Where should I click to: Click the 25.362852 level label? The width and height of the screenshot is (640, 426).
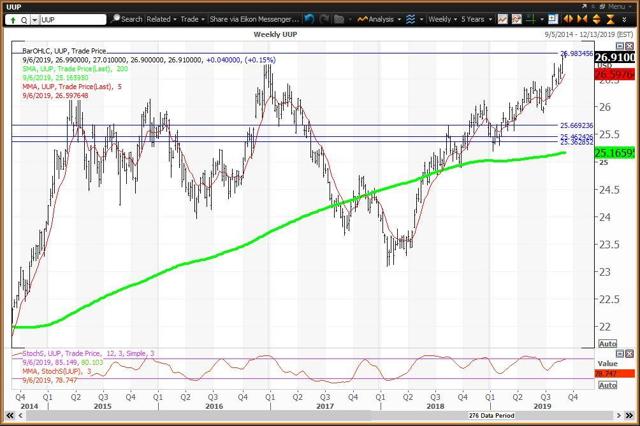pyautogui.click(x=576, y=142)
